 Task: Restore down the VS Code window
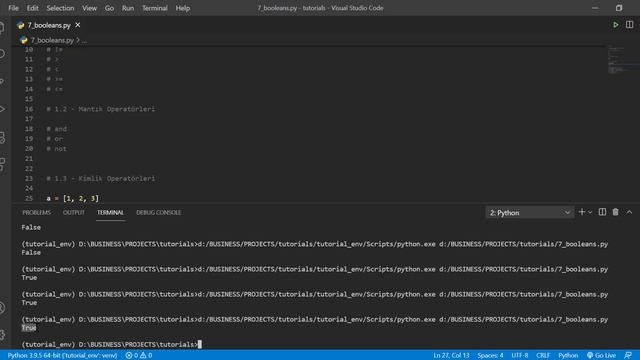(619, 8)
